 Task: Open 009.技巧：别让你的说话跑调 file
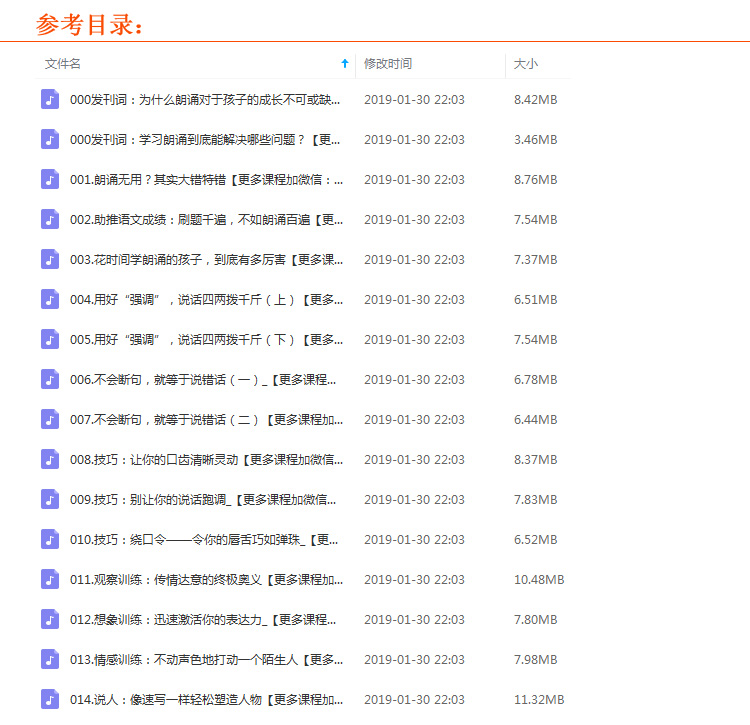click(203, 499)
